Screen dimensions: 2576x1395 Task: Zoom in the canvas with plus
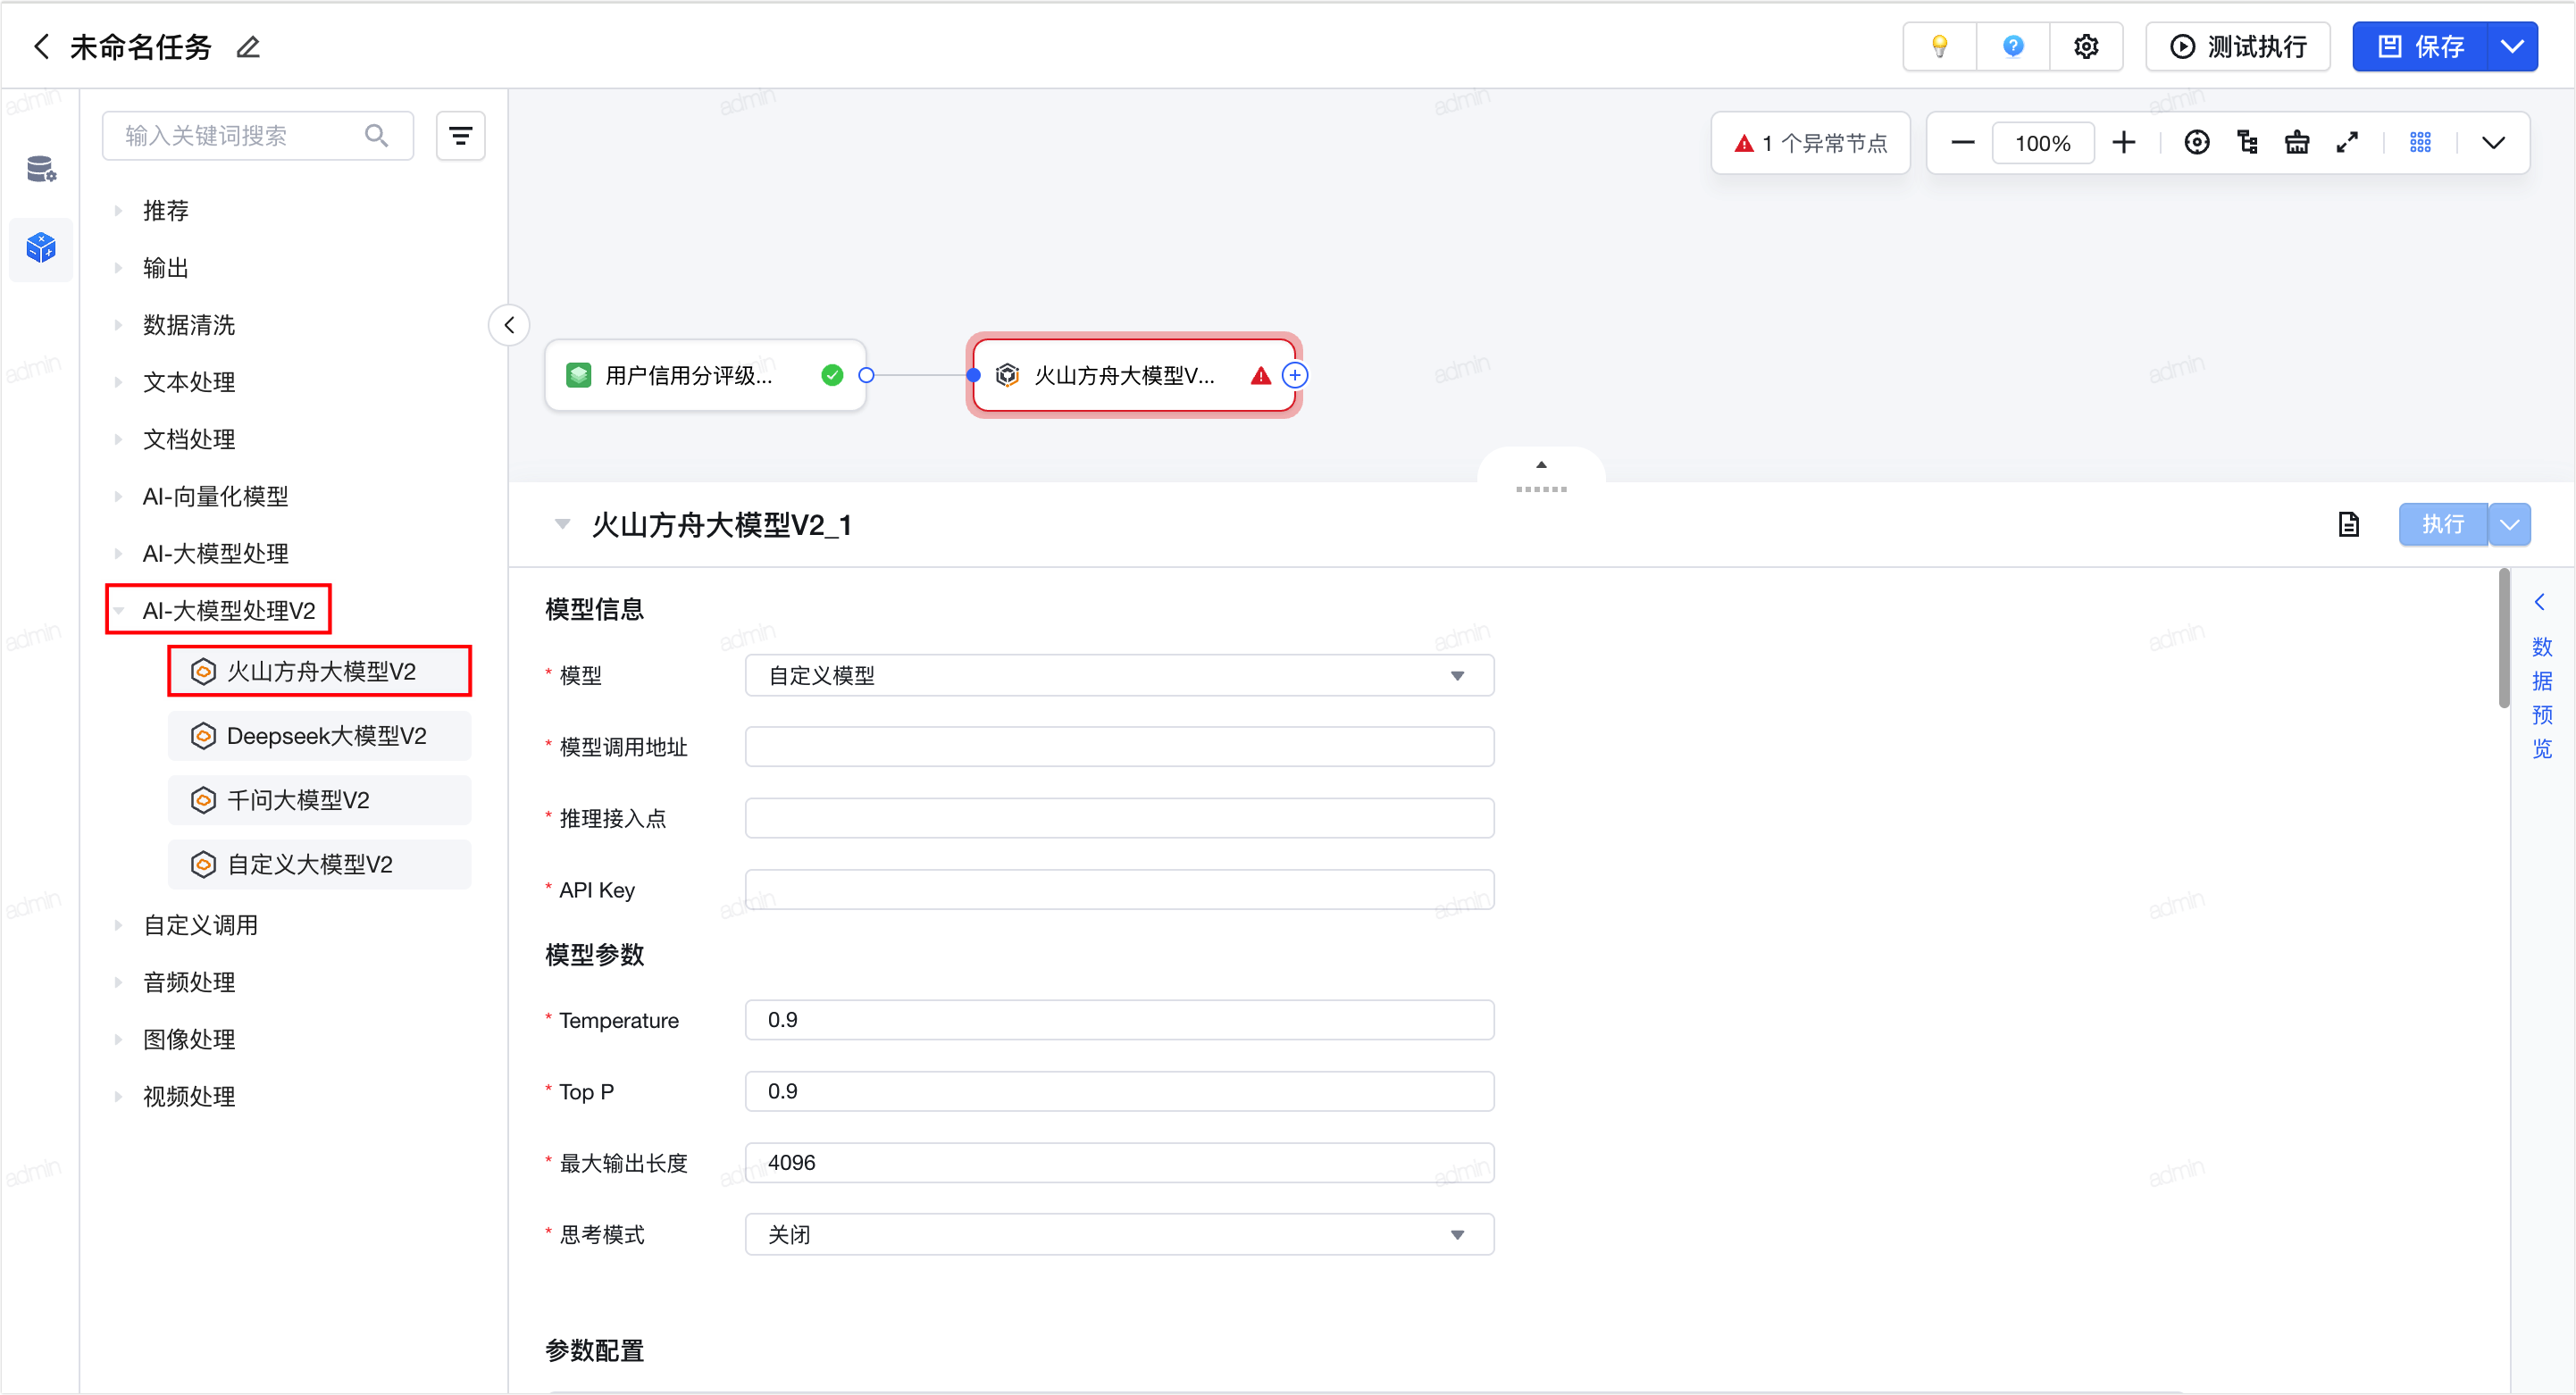2124,143
